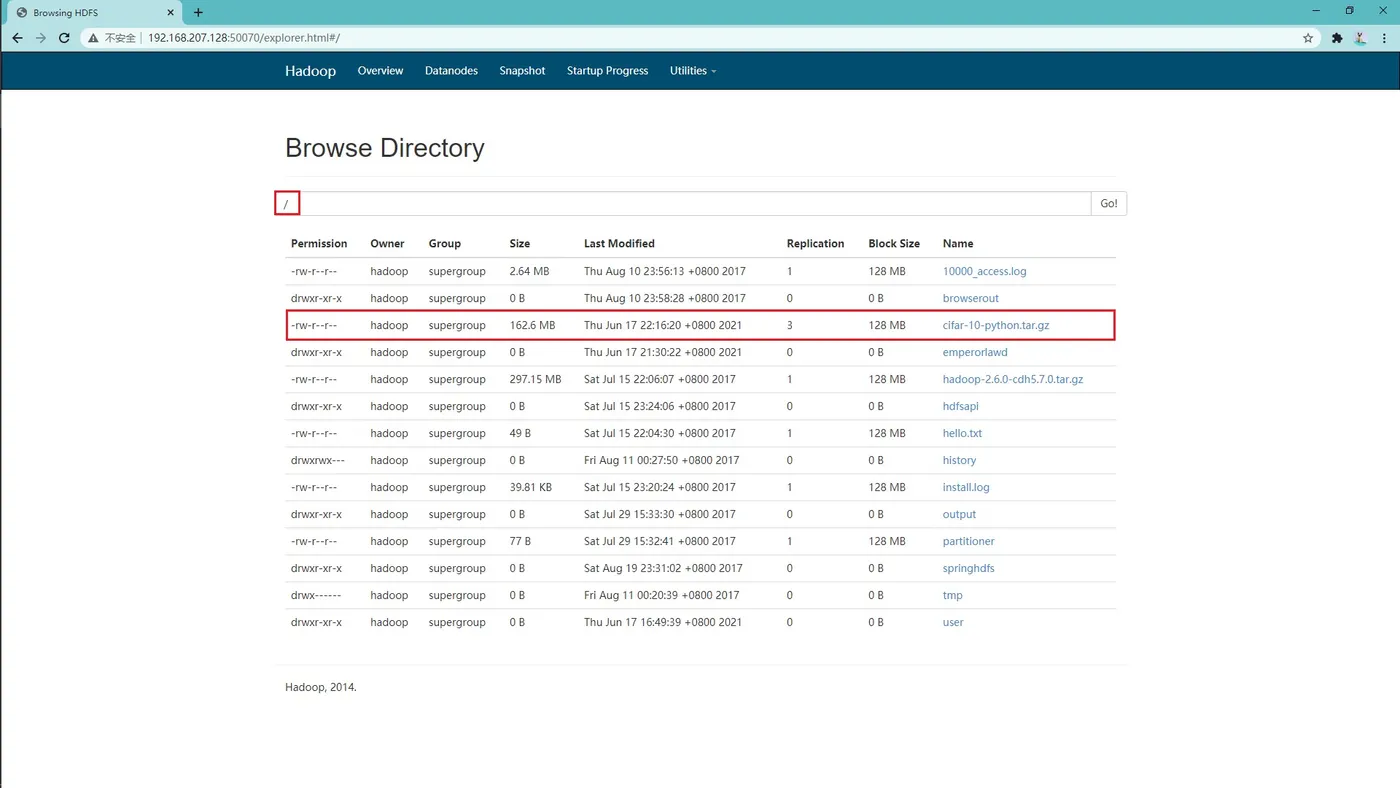Click the 77 B size cell
This screenshot has width=1400, height=788.
pos(520,541)
